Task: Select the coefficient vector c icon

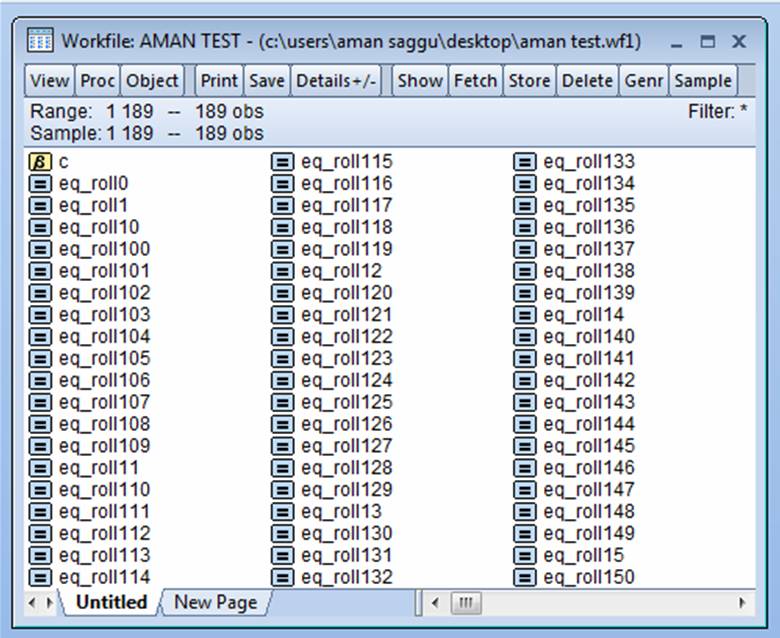Action: click(x=40, y=162)
